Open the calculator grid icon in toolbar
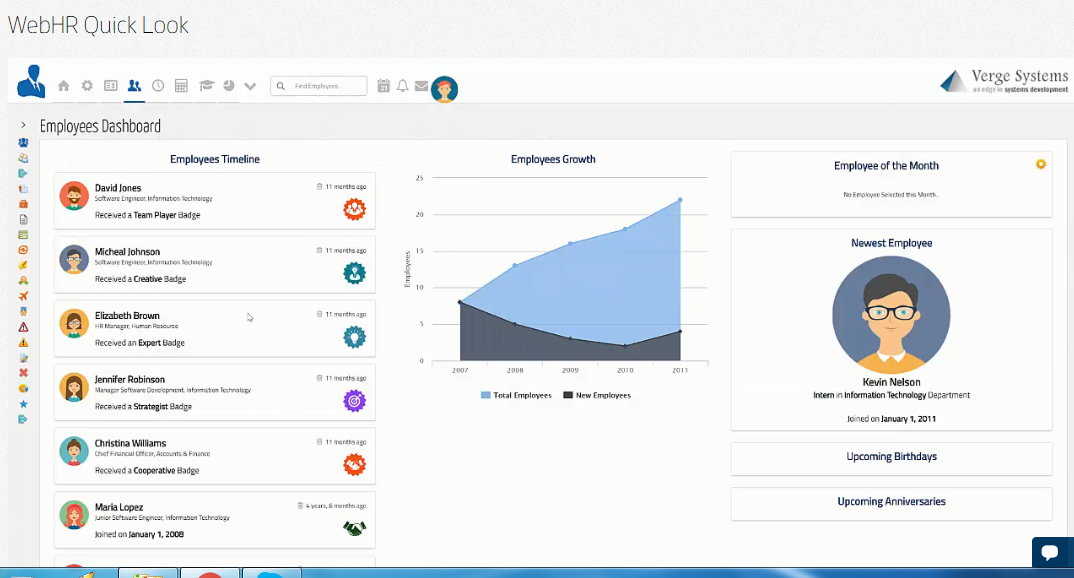This screenshot has height=578, width=1074. coord(182,86)
